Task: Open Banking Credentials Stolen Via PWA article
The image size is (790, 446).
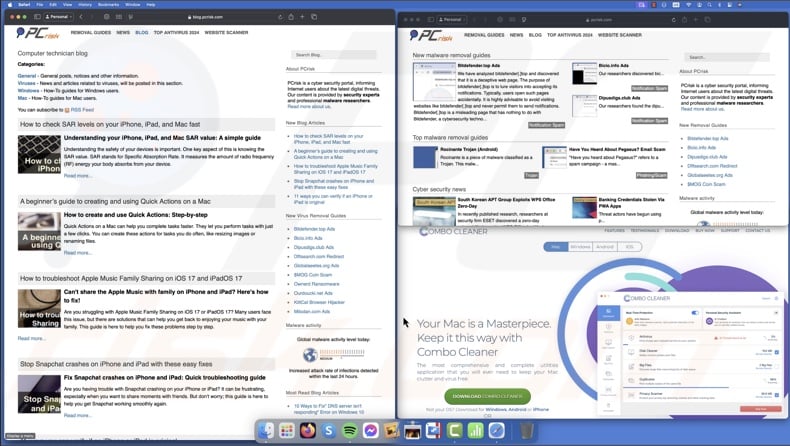Action: pyautogui.click(x=631, y=203)
